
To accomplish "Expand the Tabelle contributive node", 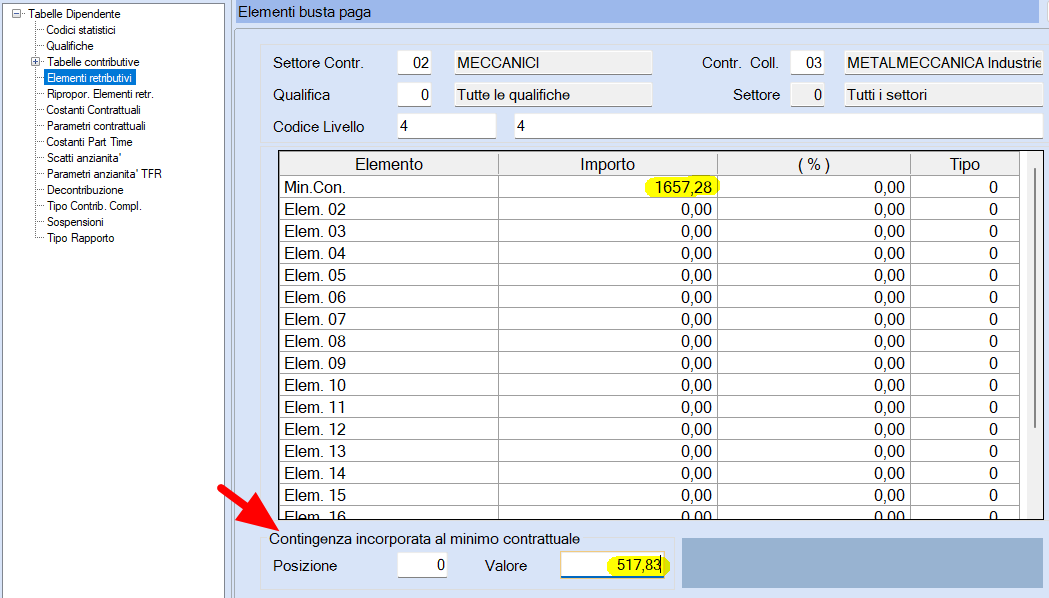I will pos(35,62).
